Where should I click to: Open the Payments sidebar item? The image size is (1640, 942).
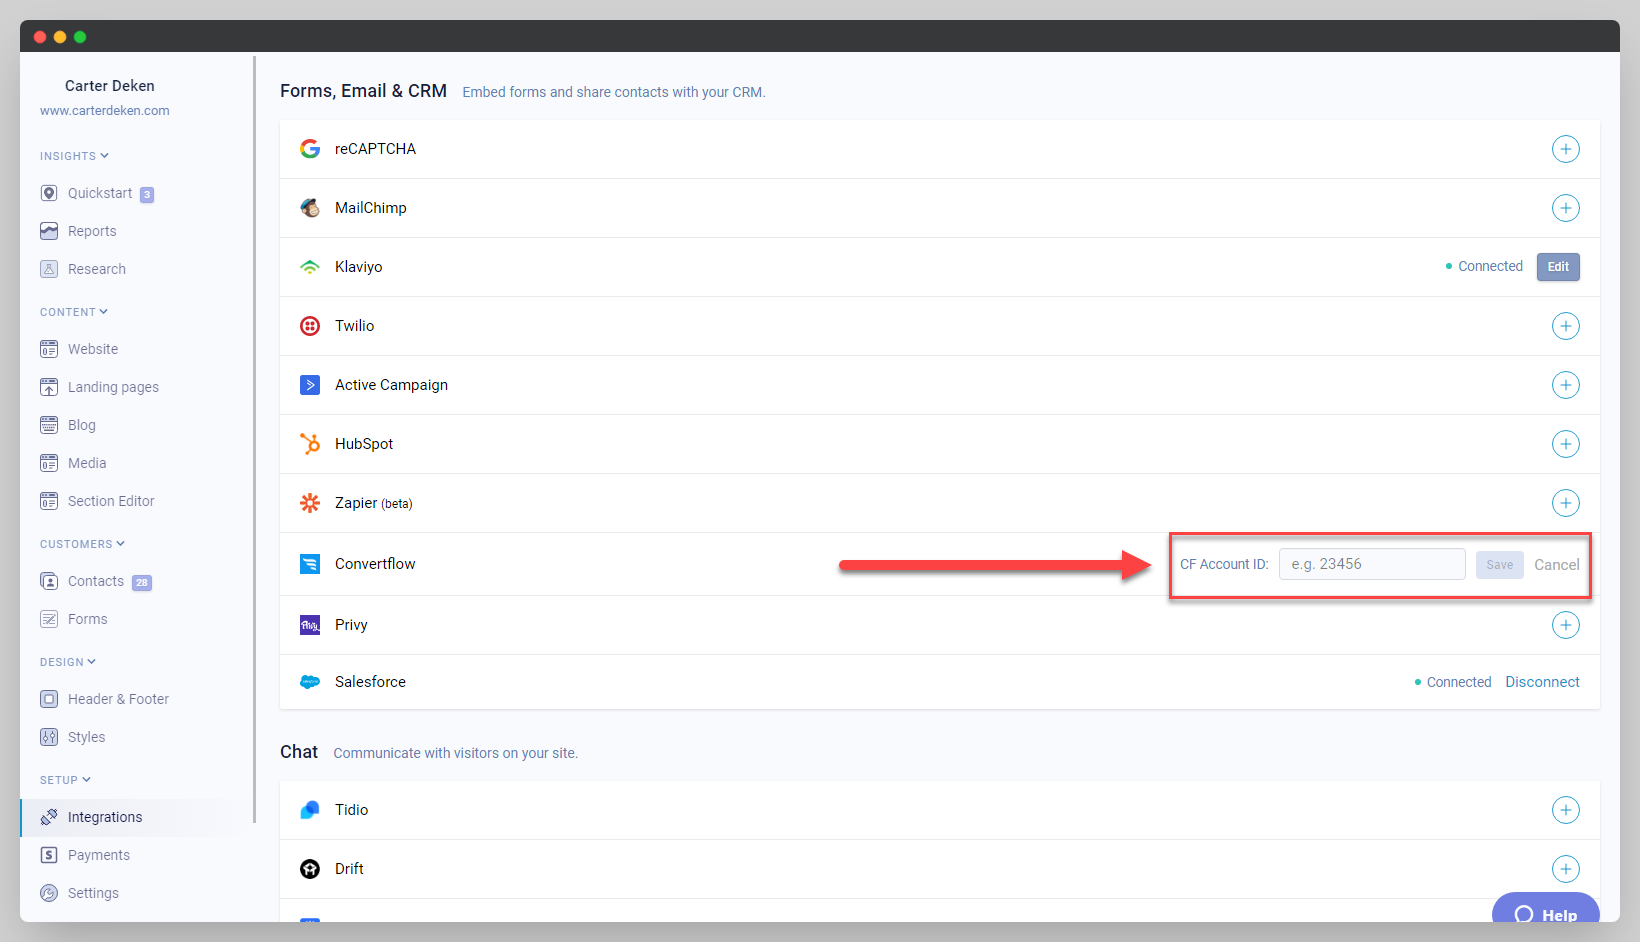click(x=98, y=855)
